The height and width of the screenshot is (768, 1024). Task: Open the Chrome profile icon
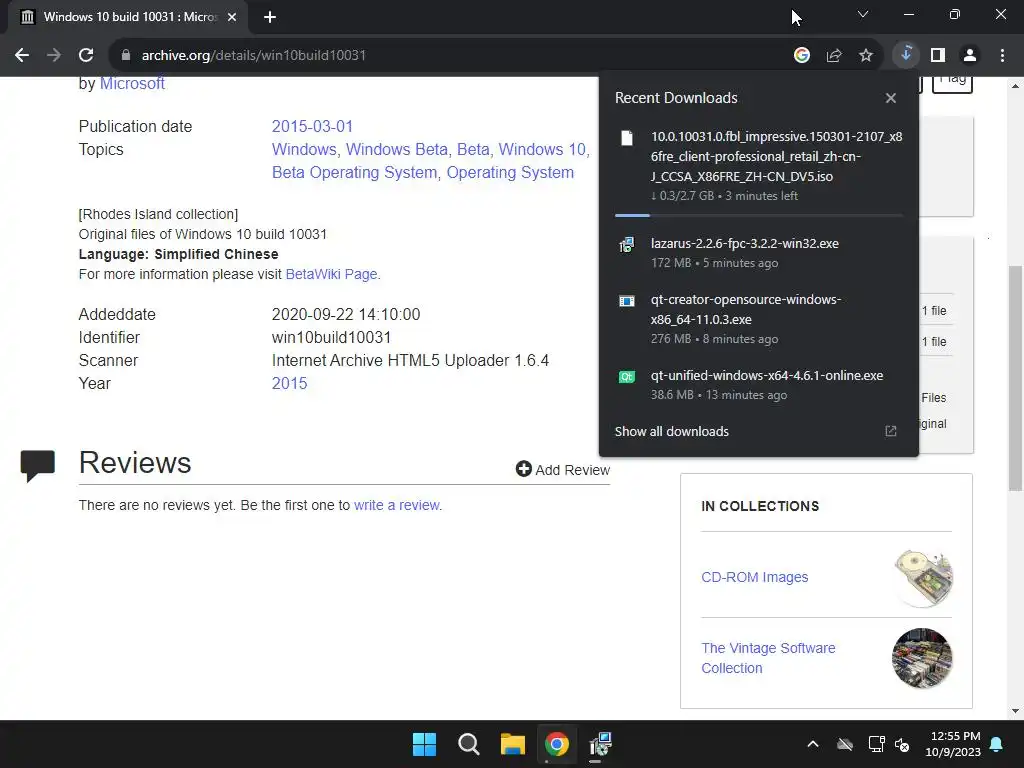(970, 56)
